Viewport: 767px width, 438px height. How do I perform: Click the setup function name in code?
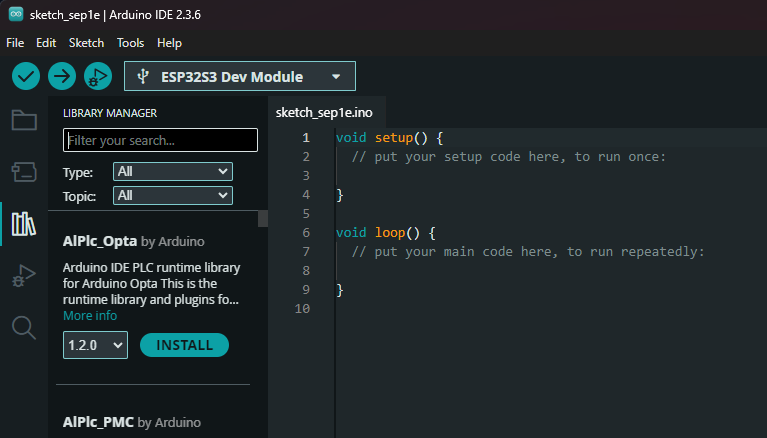coord(394,138)
